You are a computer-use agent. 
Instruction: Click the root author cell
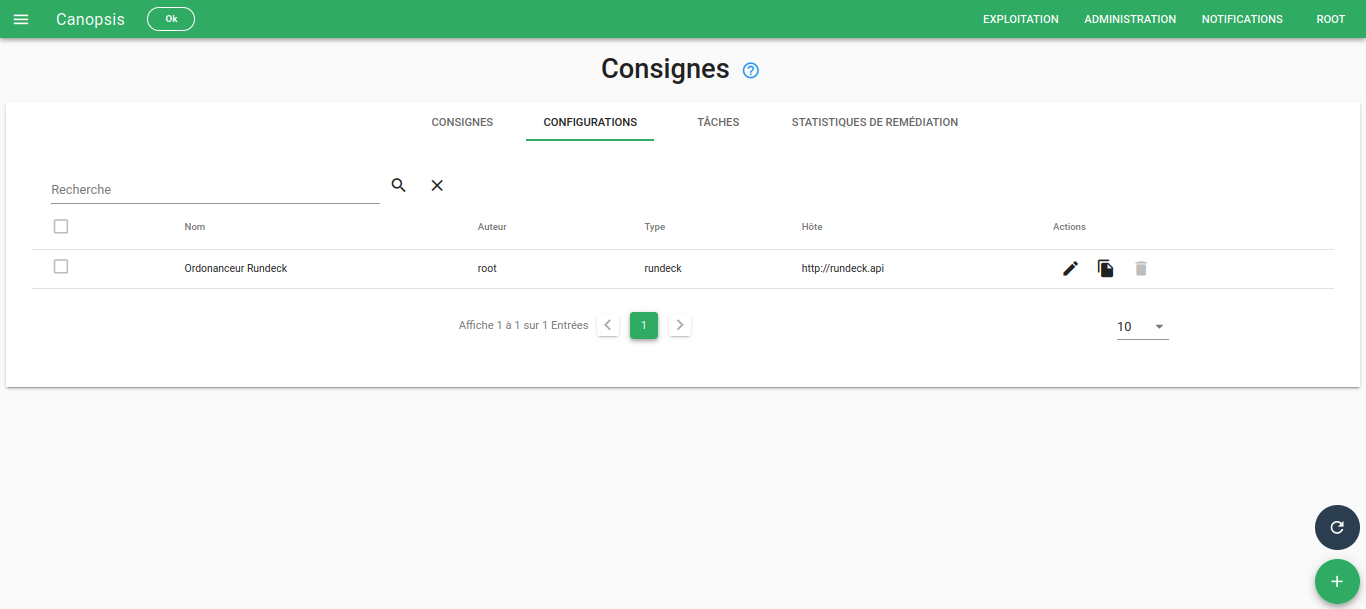coord(487,268)
